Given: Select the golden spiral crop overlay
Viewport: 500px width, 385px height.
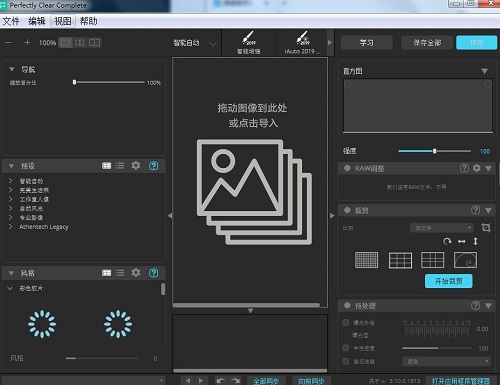Looking at the screenshot, I should coord(465,260).
